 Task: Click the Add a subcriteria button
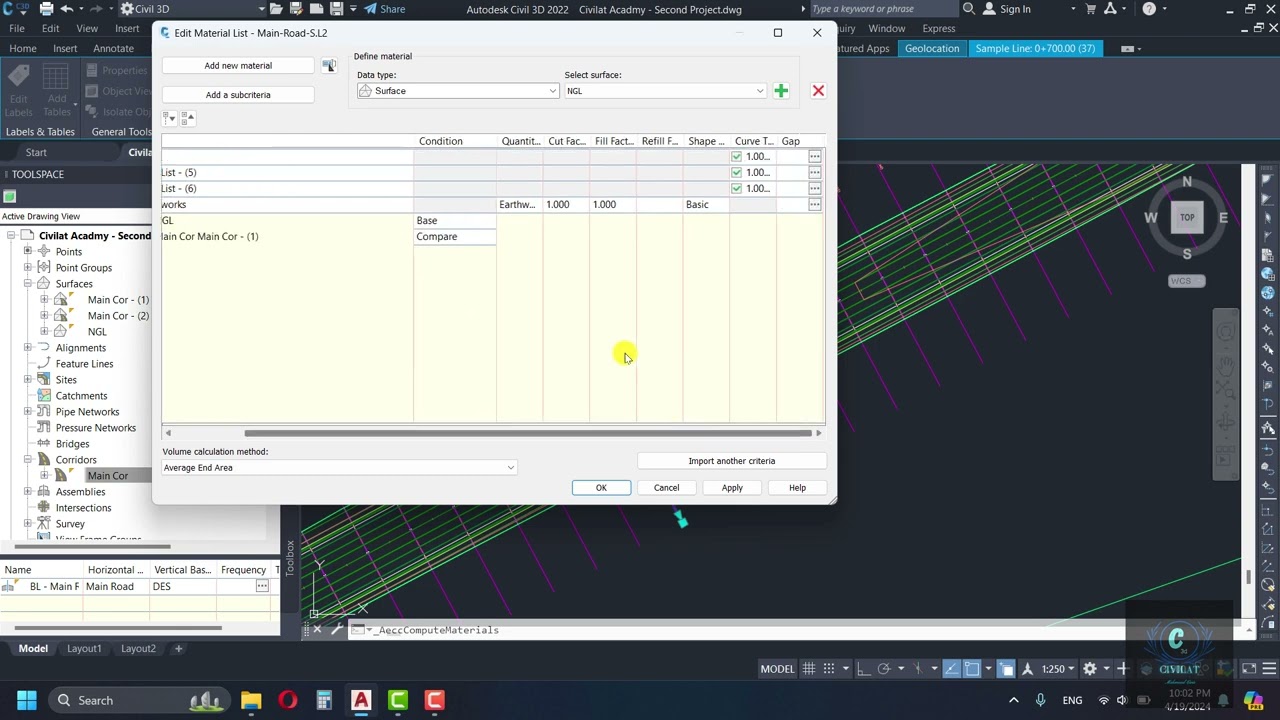point(238,95)
